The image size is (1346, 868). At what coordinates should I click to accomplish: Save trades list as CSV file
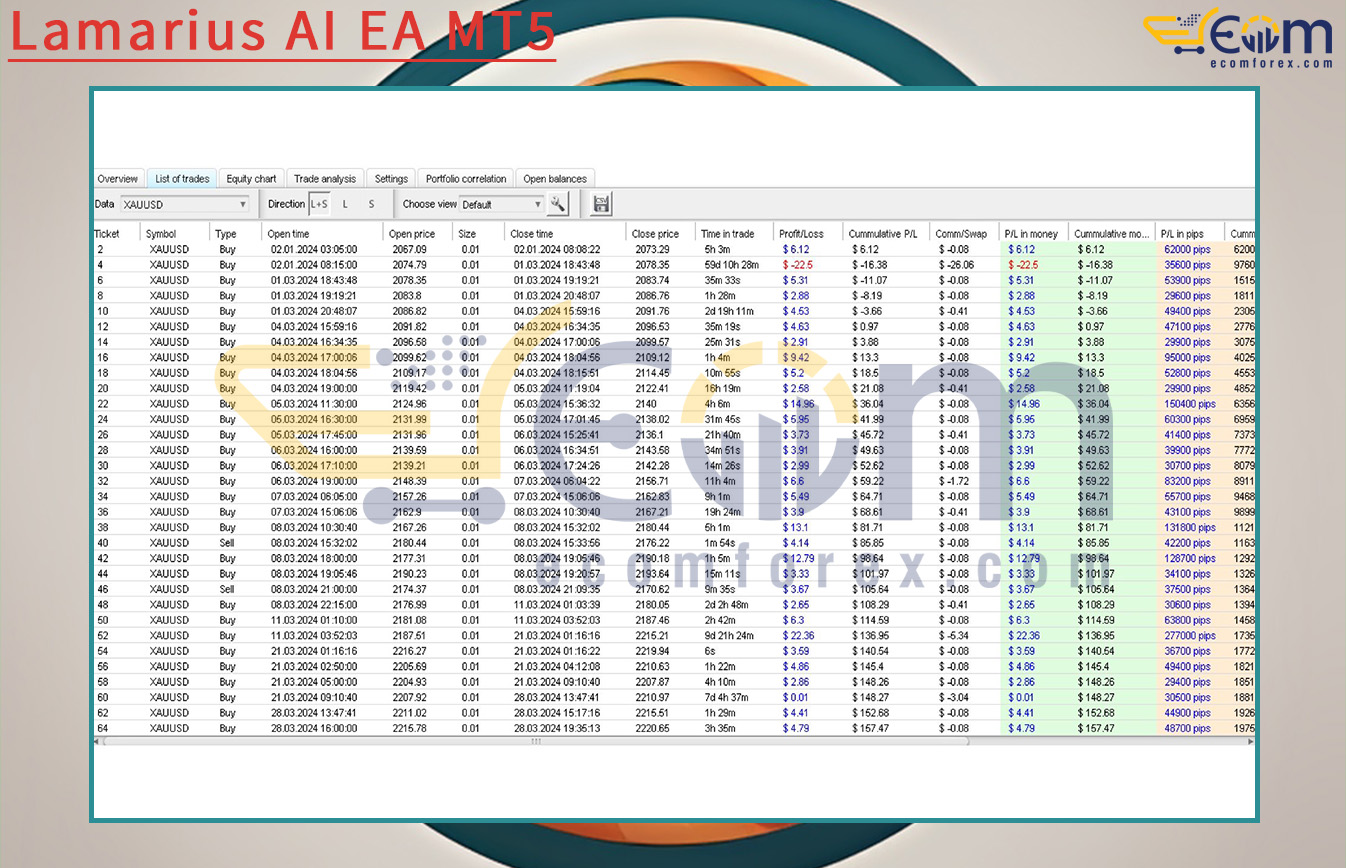tap(601, 204)
